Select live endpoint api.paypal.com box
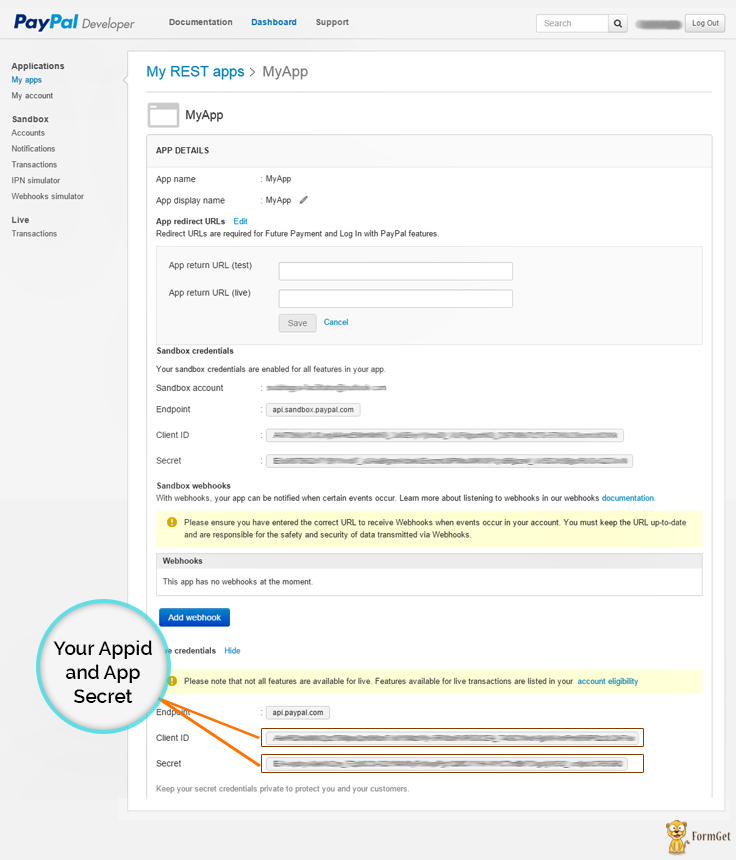The image size is (736, 860). point(298,712)
